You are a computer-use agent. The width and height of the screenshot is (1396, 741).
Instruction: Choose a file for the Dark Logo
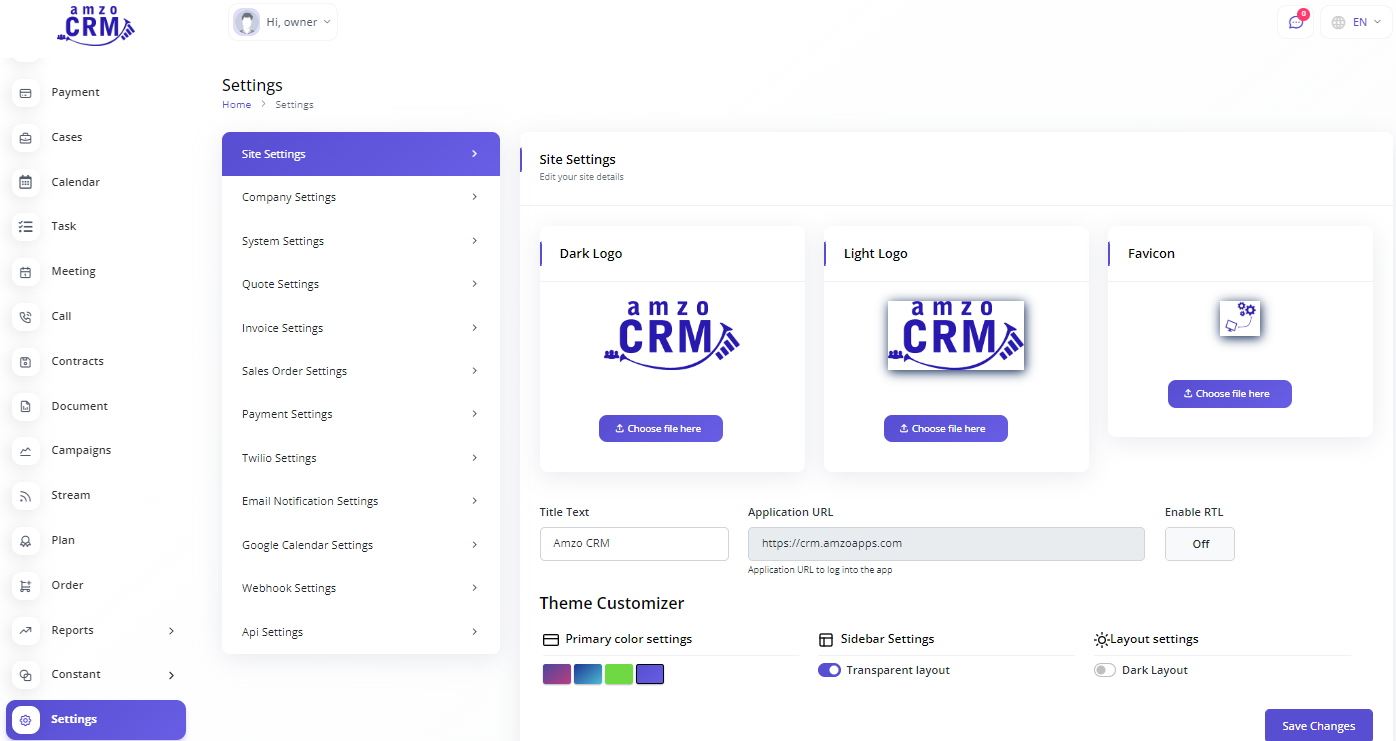pos(661,428)
